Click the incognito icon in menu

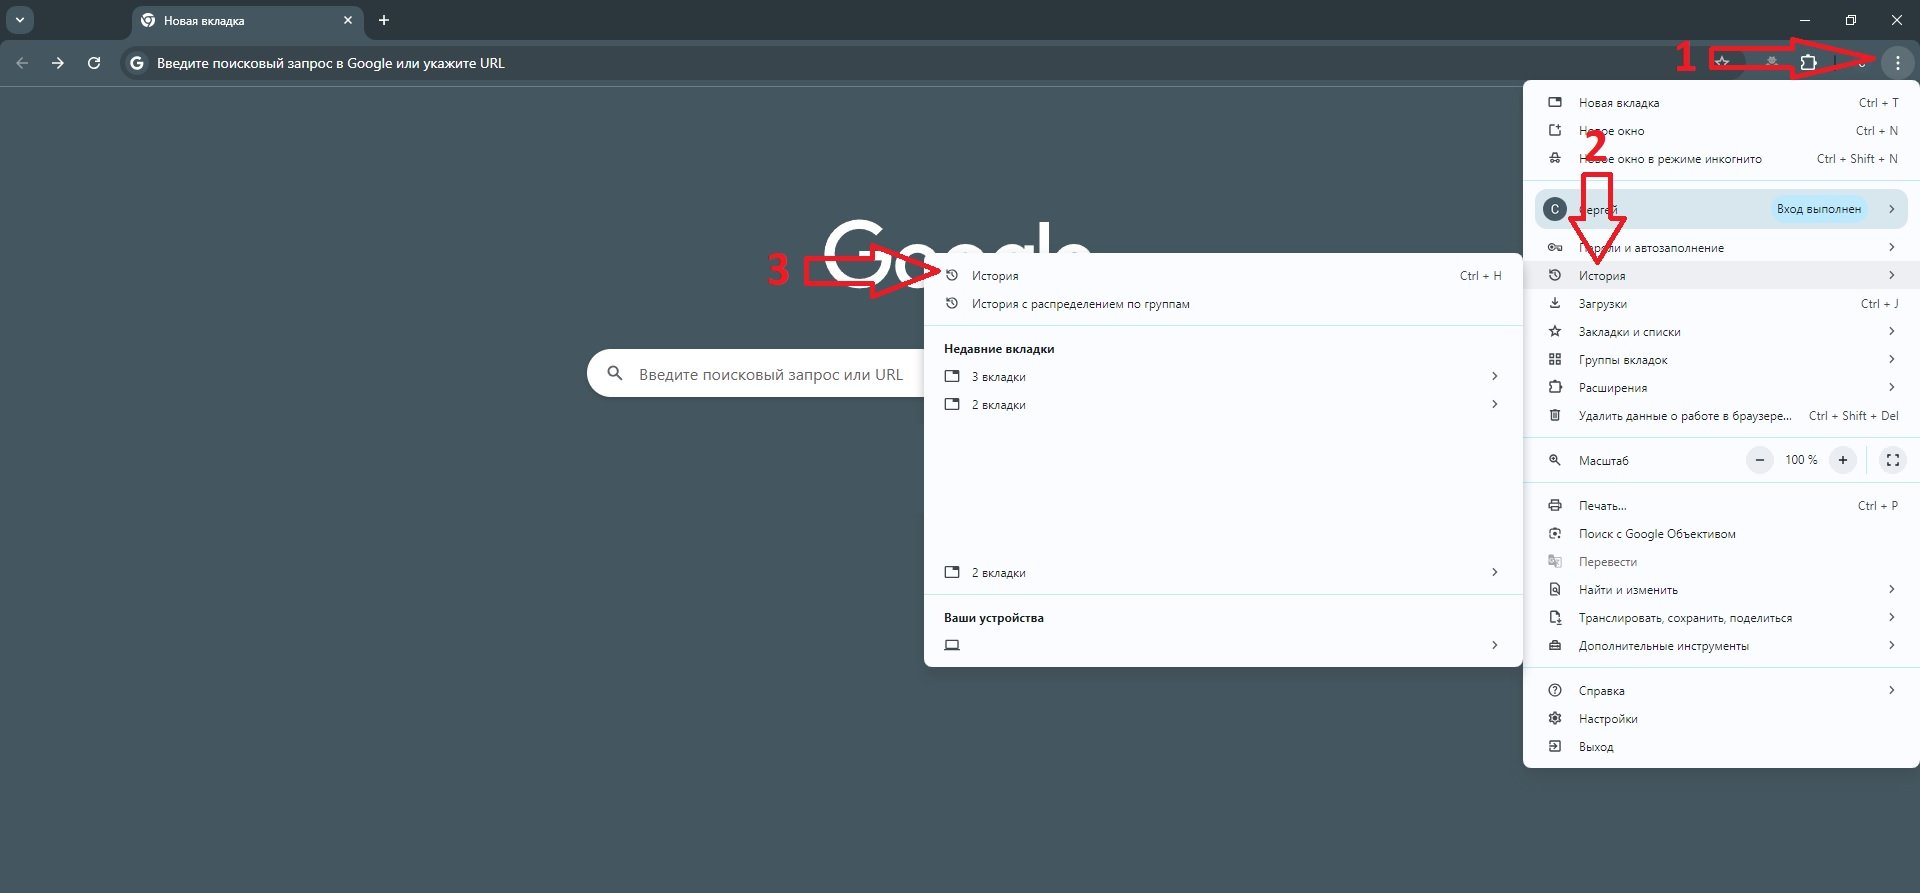tap(1554, 158)
